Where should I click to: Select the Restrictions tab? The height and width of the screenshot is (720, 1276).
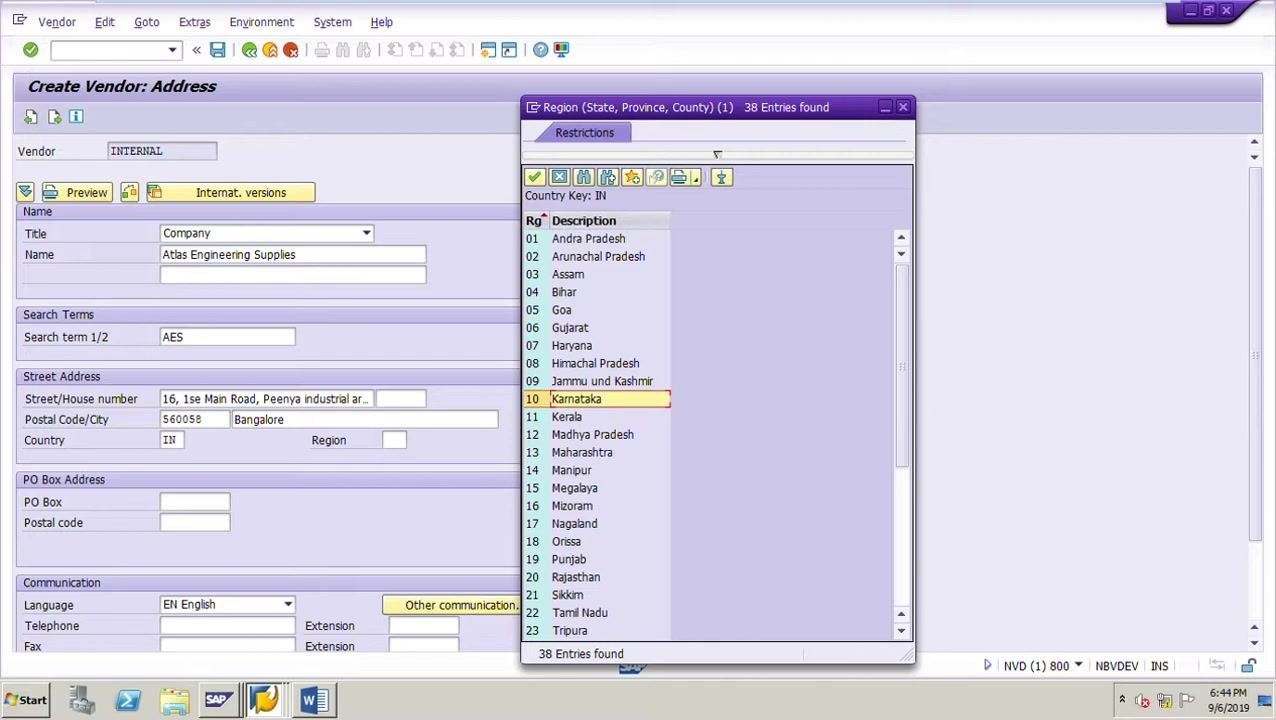pyautogui.click(x=584, y=132)
